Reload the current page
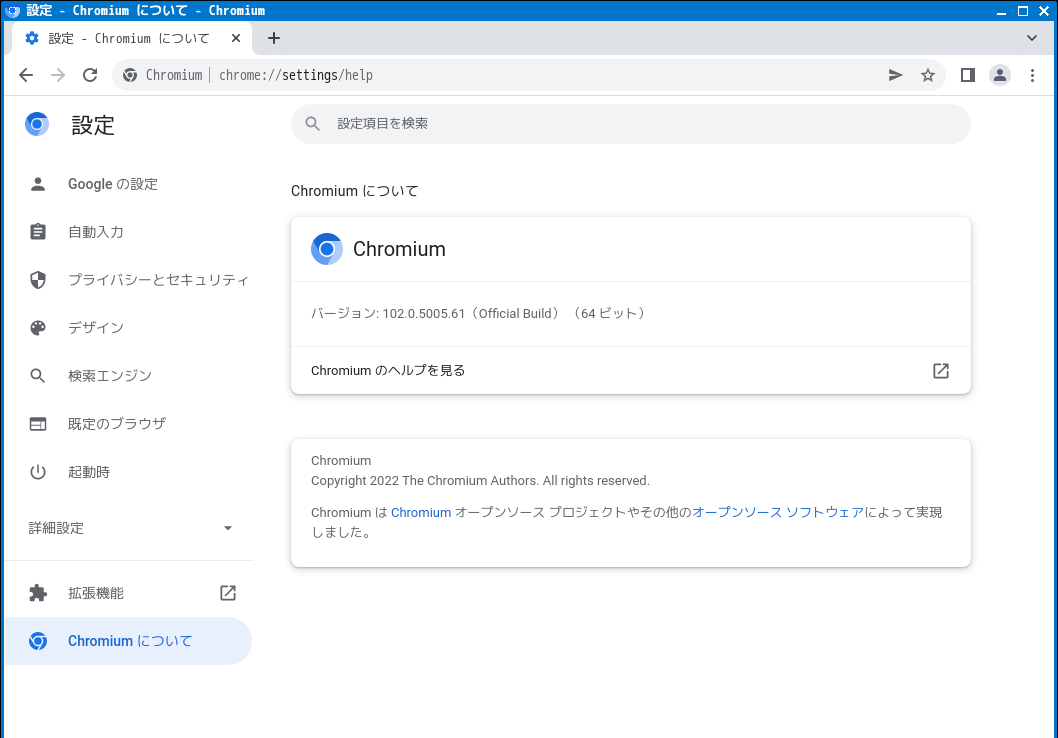The height and width of the screenshot is (738, 1058). point(90,75)
